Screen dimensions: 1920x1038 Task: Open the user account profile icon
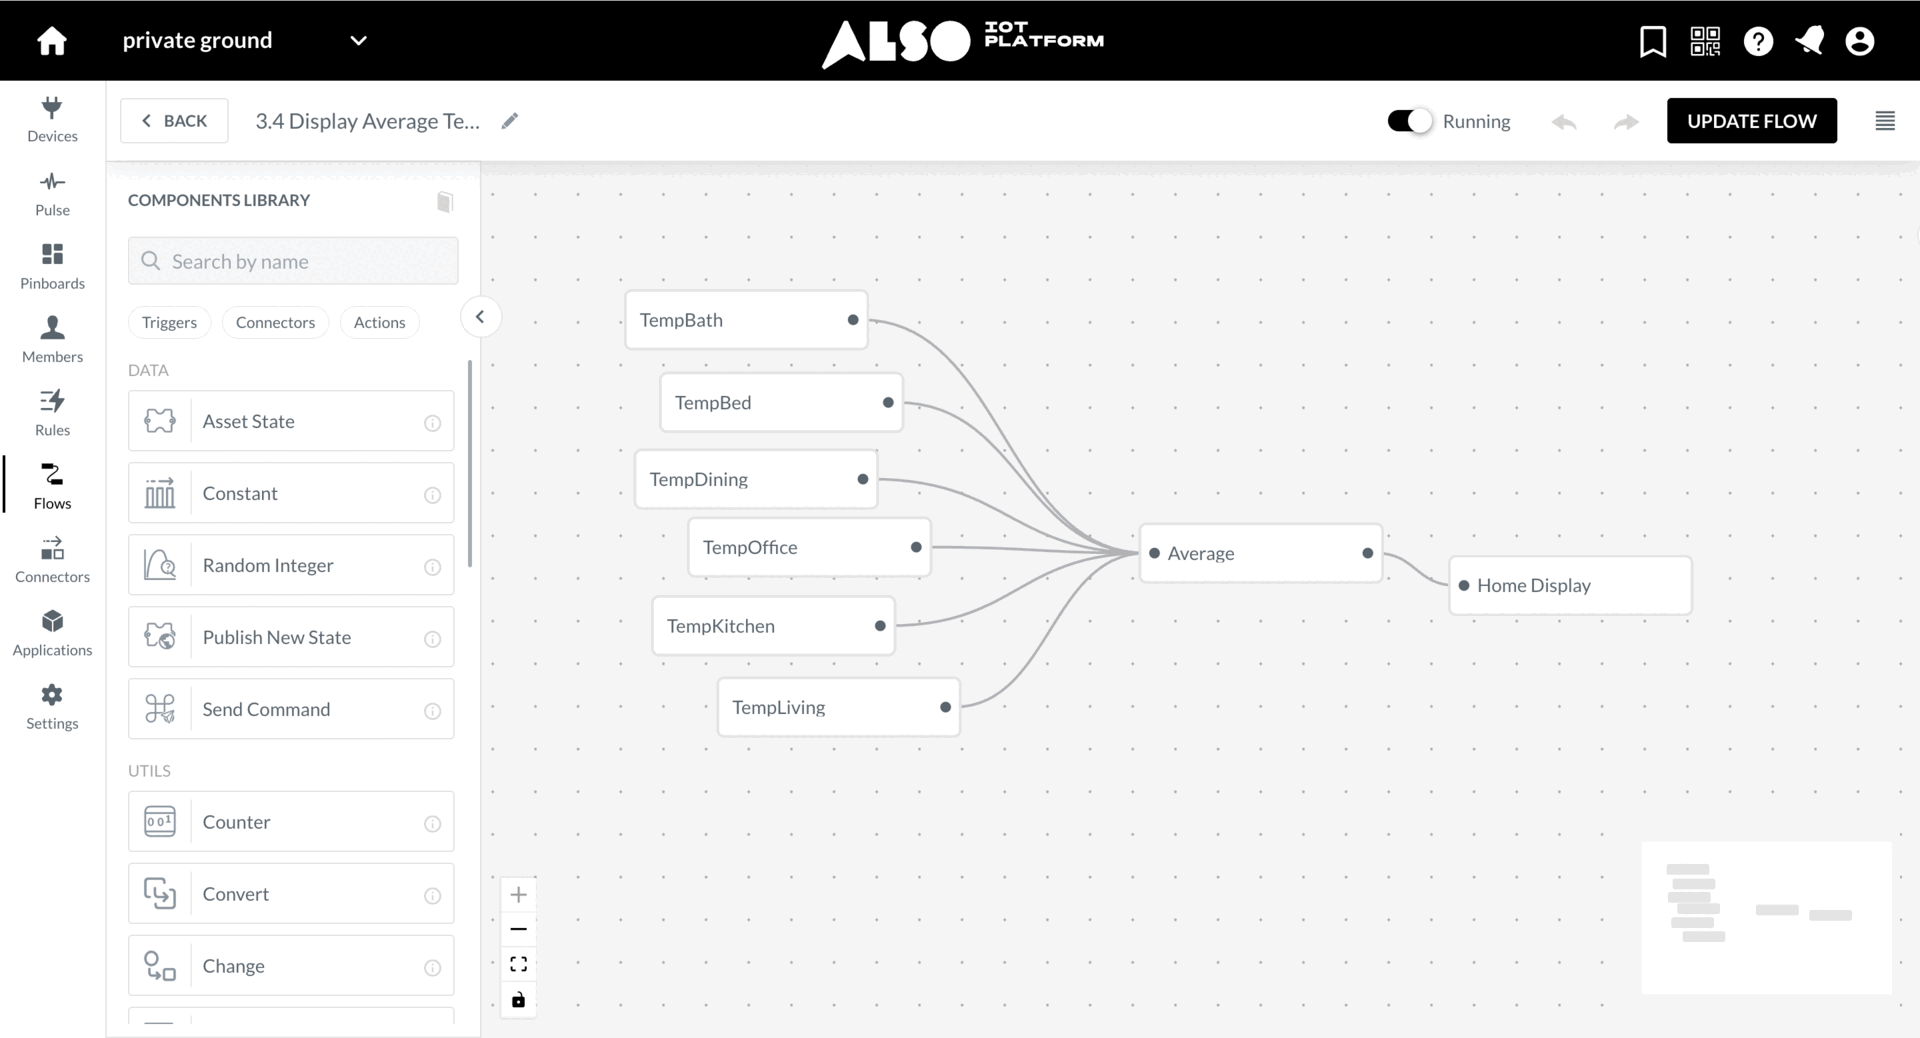[1859, 41]
